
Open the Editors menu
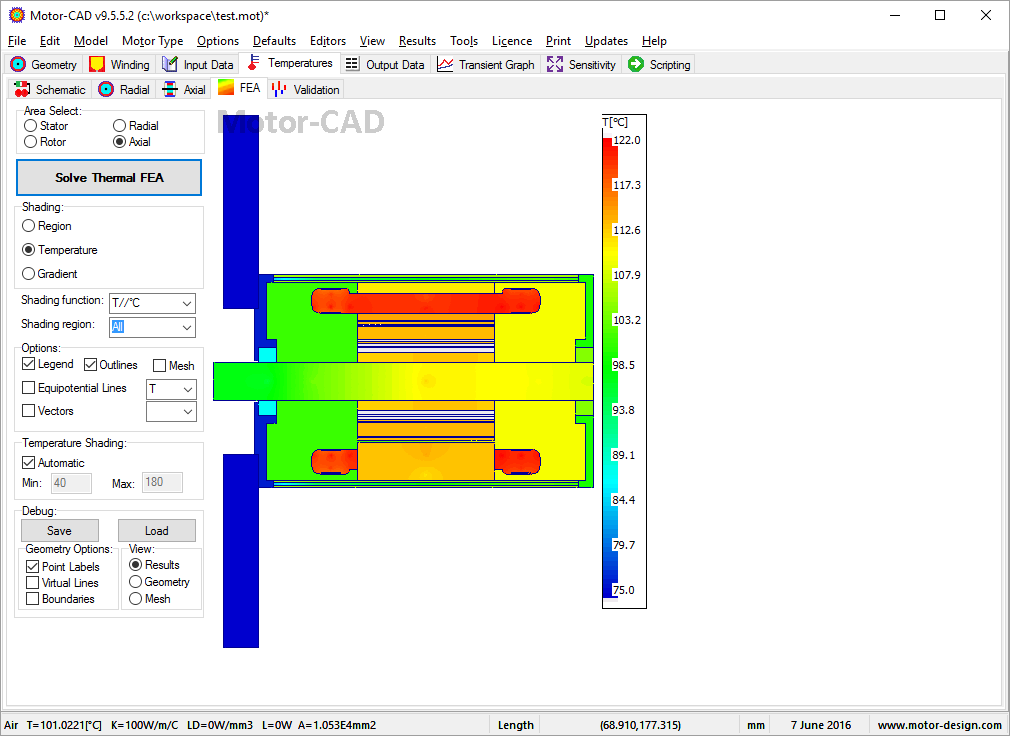click(x=327, y=41)
